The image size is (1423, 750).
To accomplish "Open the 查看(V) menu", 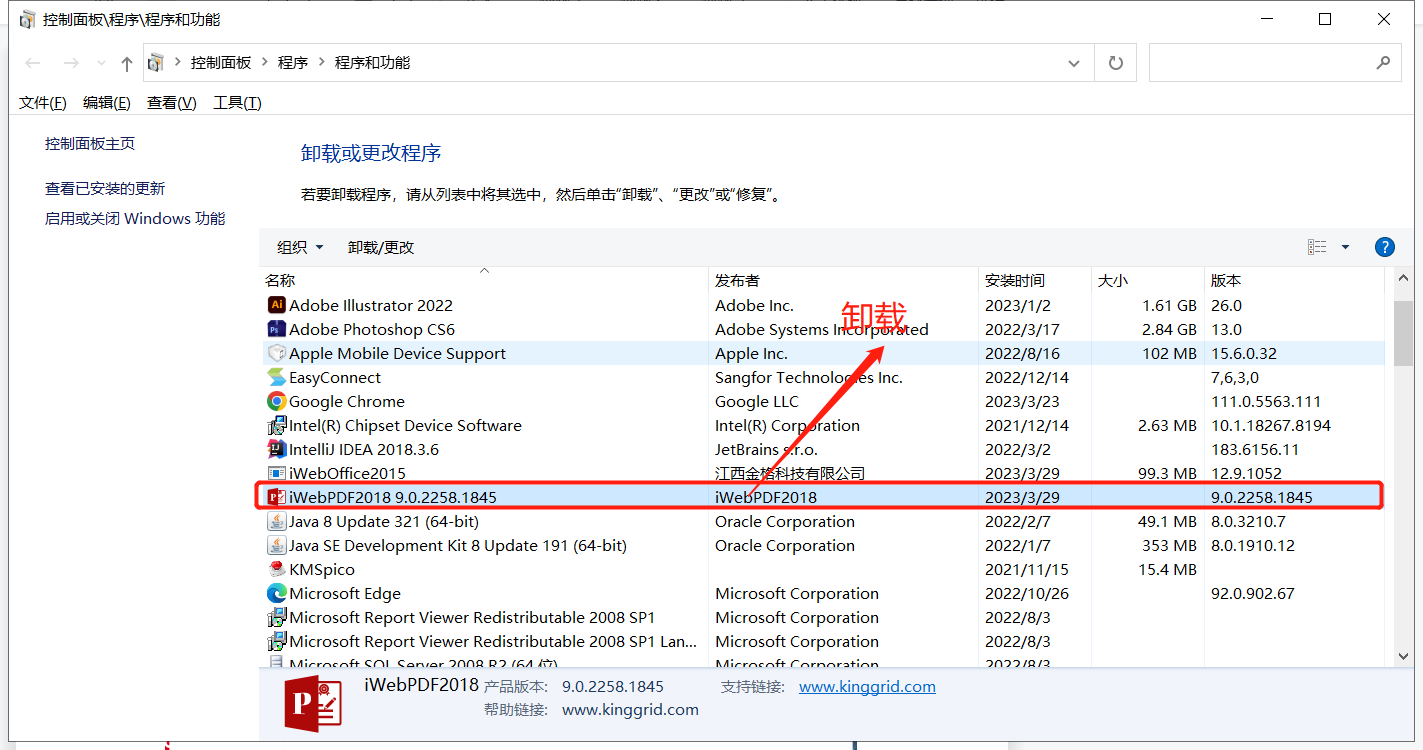I will 172,103.
